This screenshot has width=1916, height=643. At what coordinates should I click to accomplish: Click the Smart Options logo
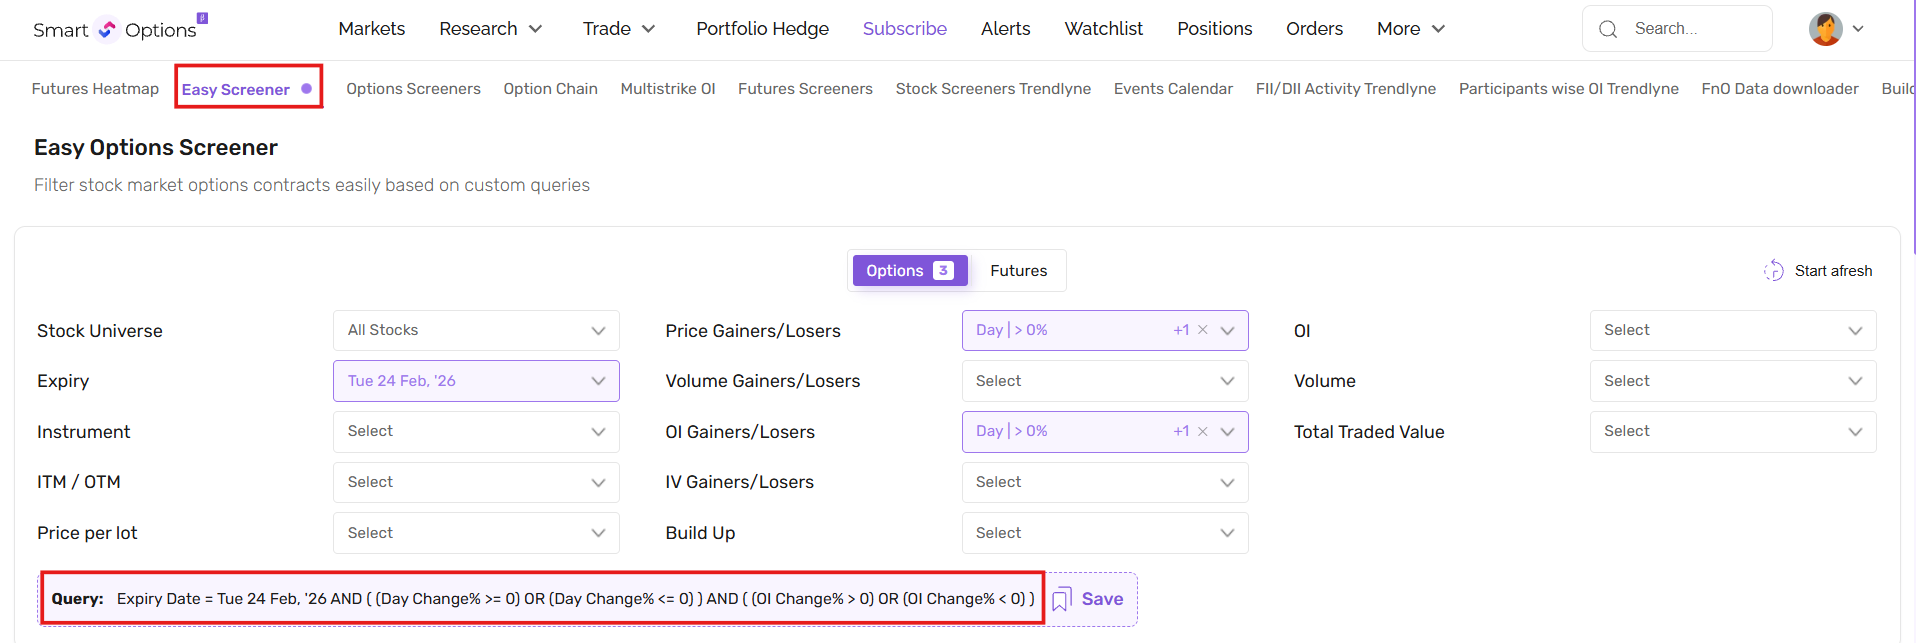pyautogui.click(x=116, y=29)
